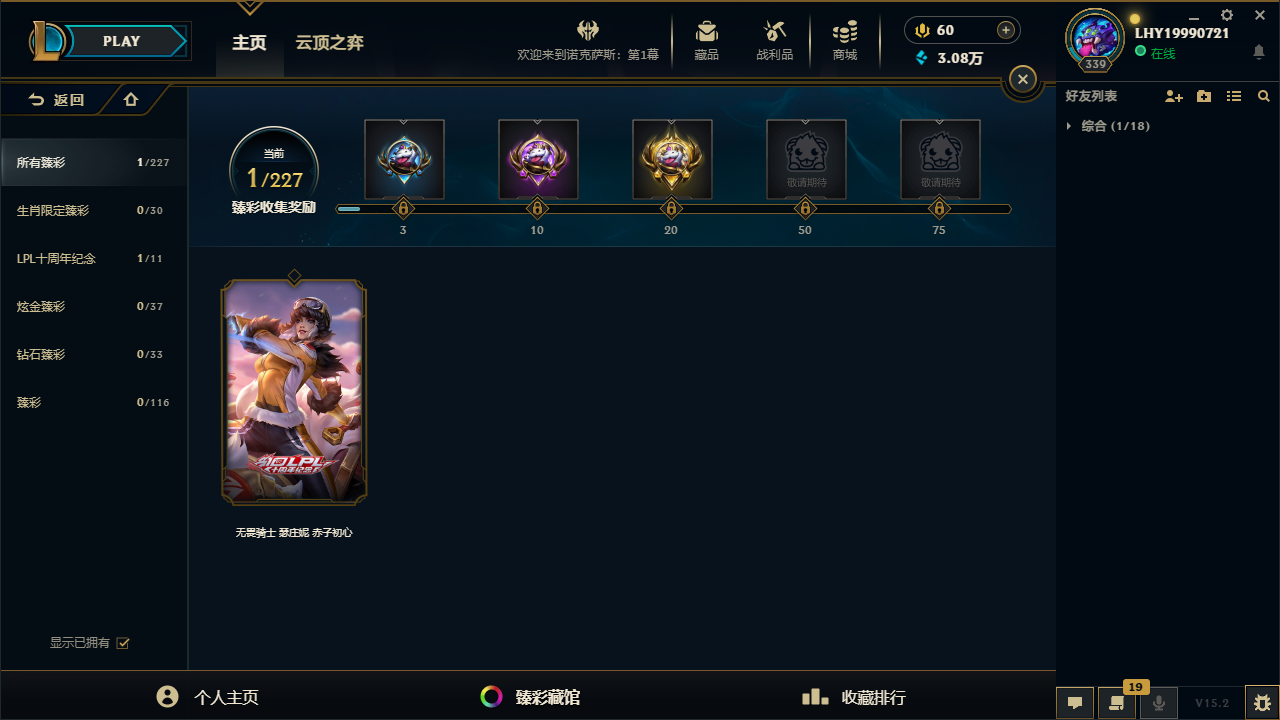The image size is (1280, 720).
Task: Click the add friend icon
Action: click(x=1174, y=97)
